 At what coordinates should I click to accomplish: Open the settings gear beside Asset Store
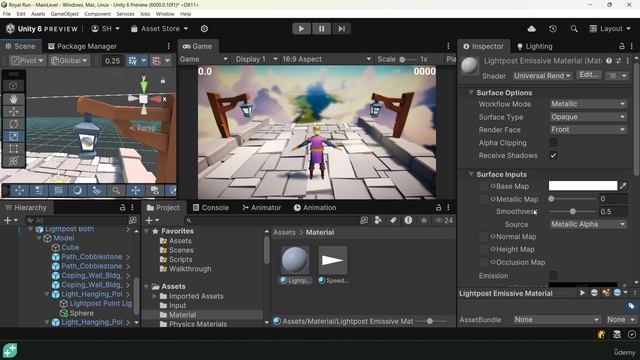(204, 29)
